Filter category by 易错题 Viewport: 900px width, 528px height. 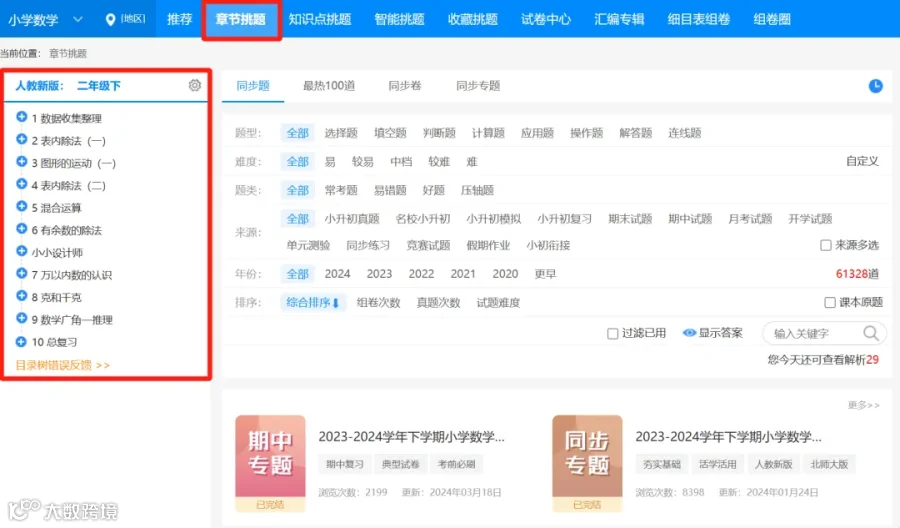pyautogui.click(x=390, y=191)
